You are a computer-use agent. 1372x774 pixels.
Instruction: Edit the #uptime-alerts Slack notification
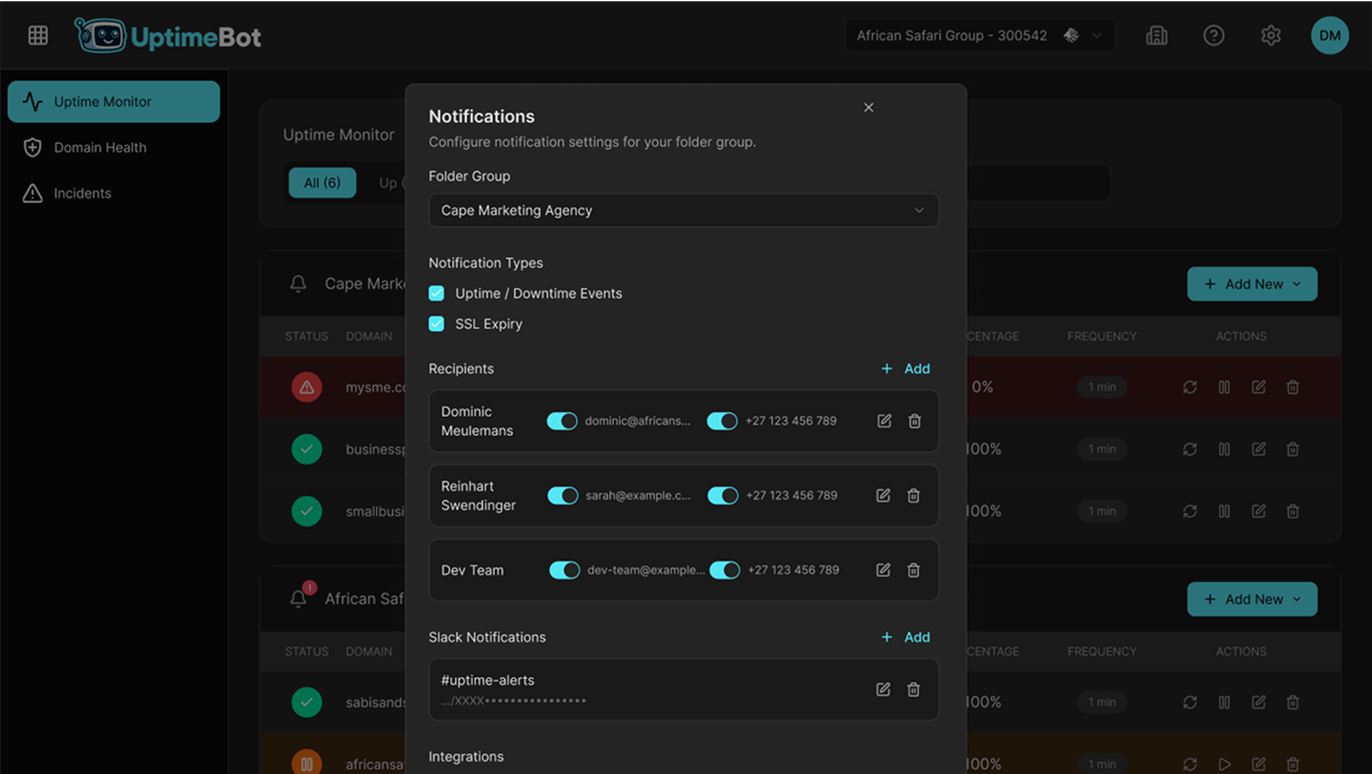pyautogui.click(x=883, y=689)
